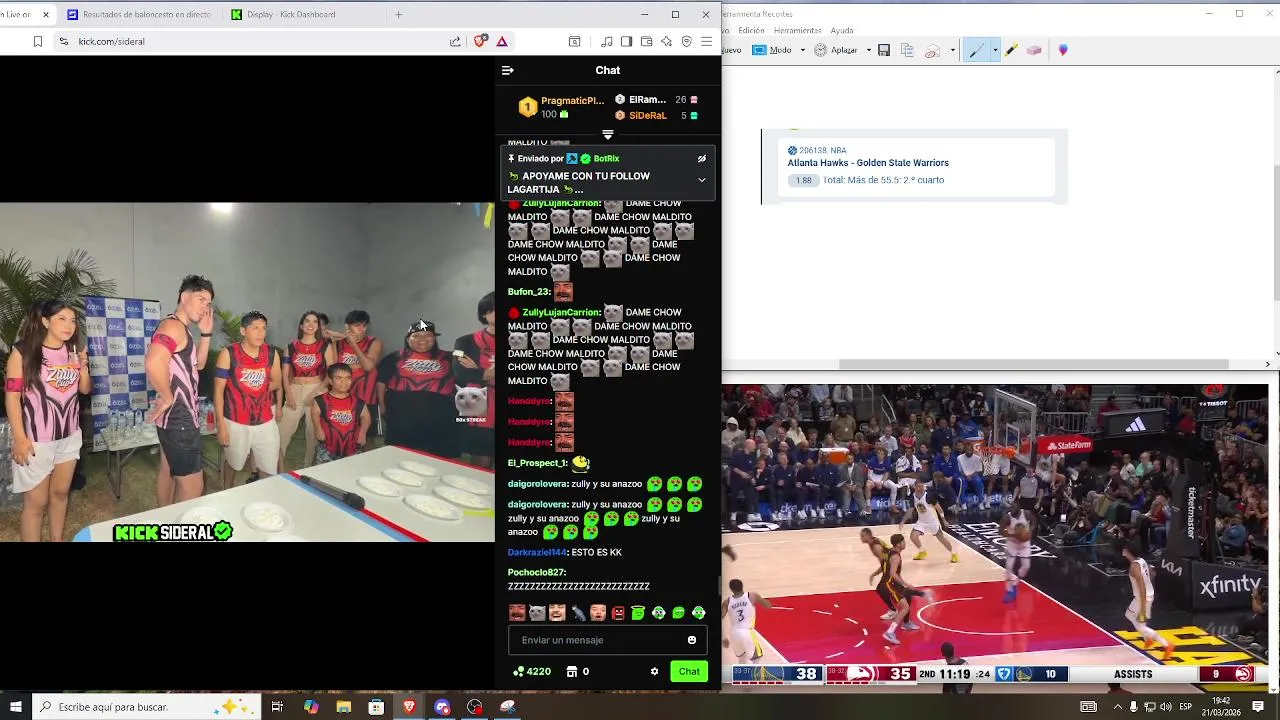The image size is (1280, 720).
Task: Unpin the BotRix pinned message
Action: pos(702,158)
